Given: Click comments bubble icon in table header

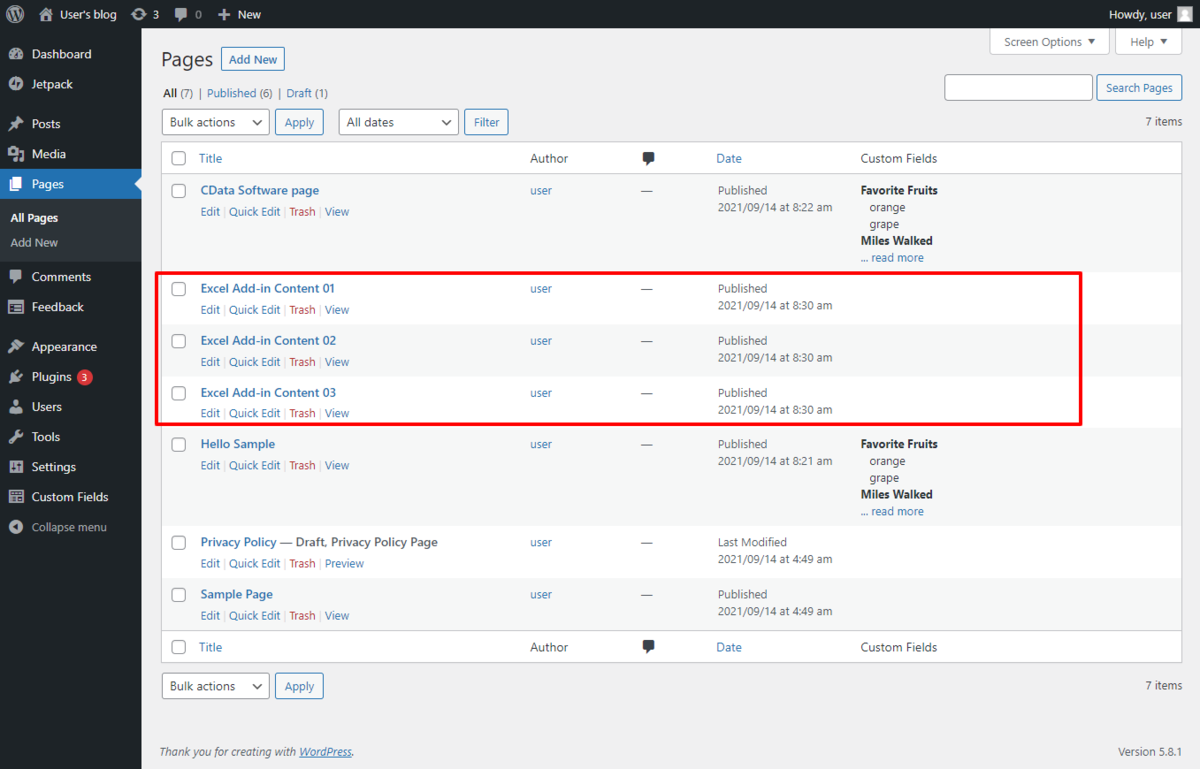Looking at the screenshot, I should (x=648, y=158).
